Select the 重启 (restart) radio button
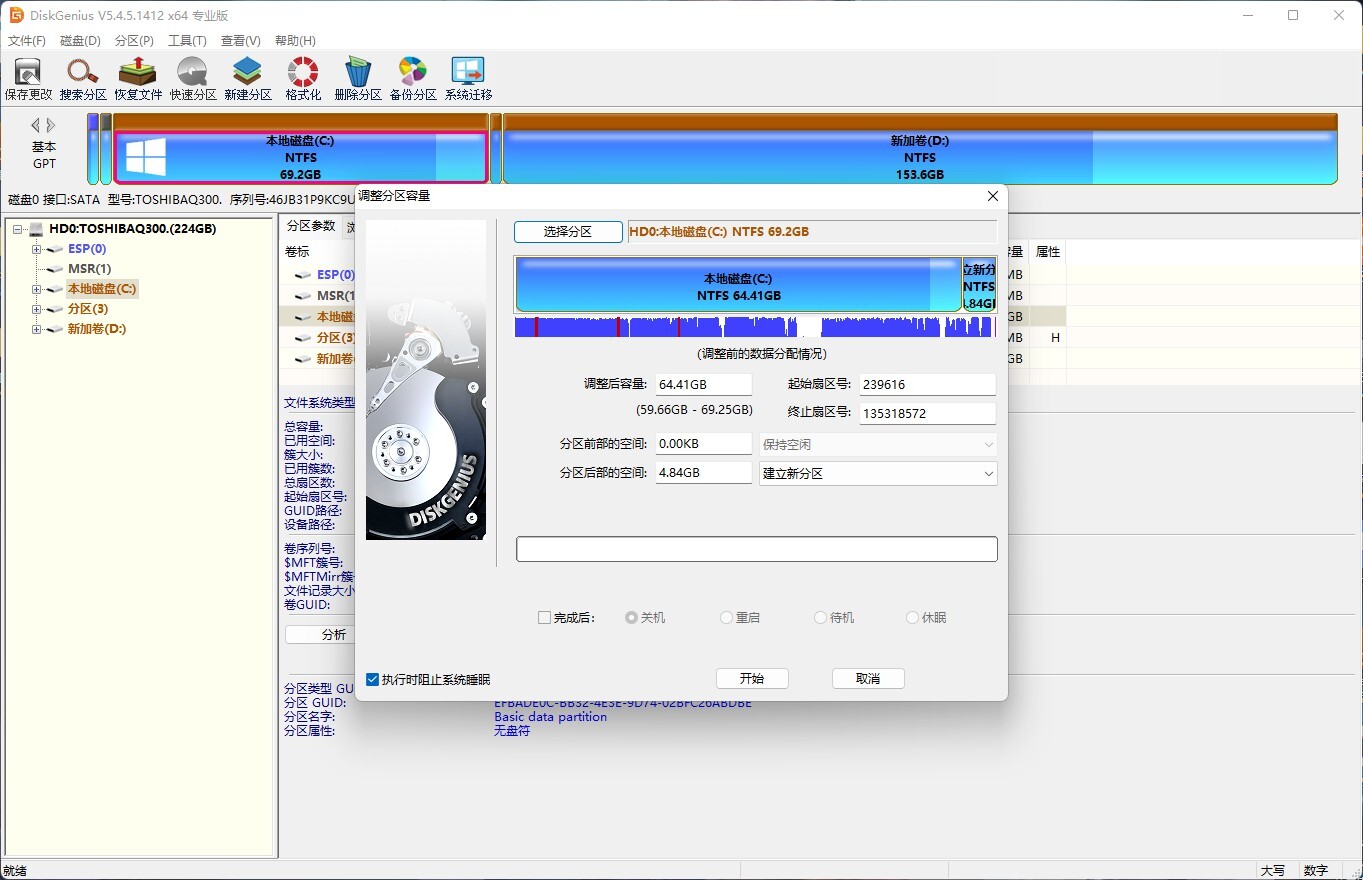Image resolution: width=1363 pixels, height=880 pixels. coord(727,618)
